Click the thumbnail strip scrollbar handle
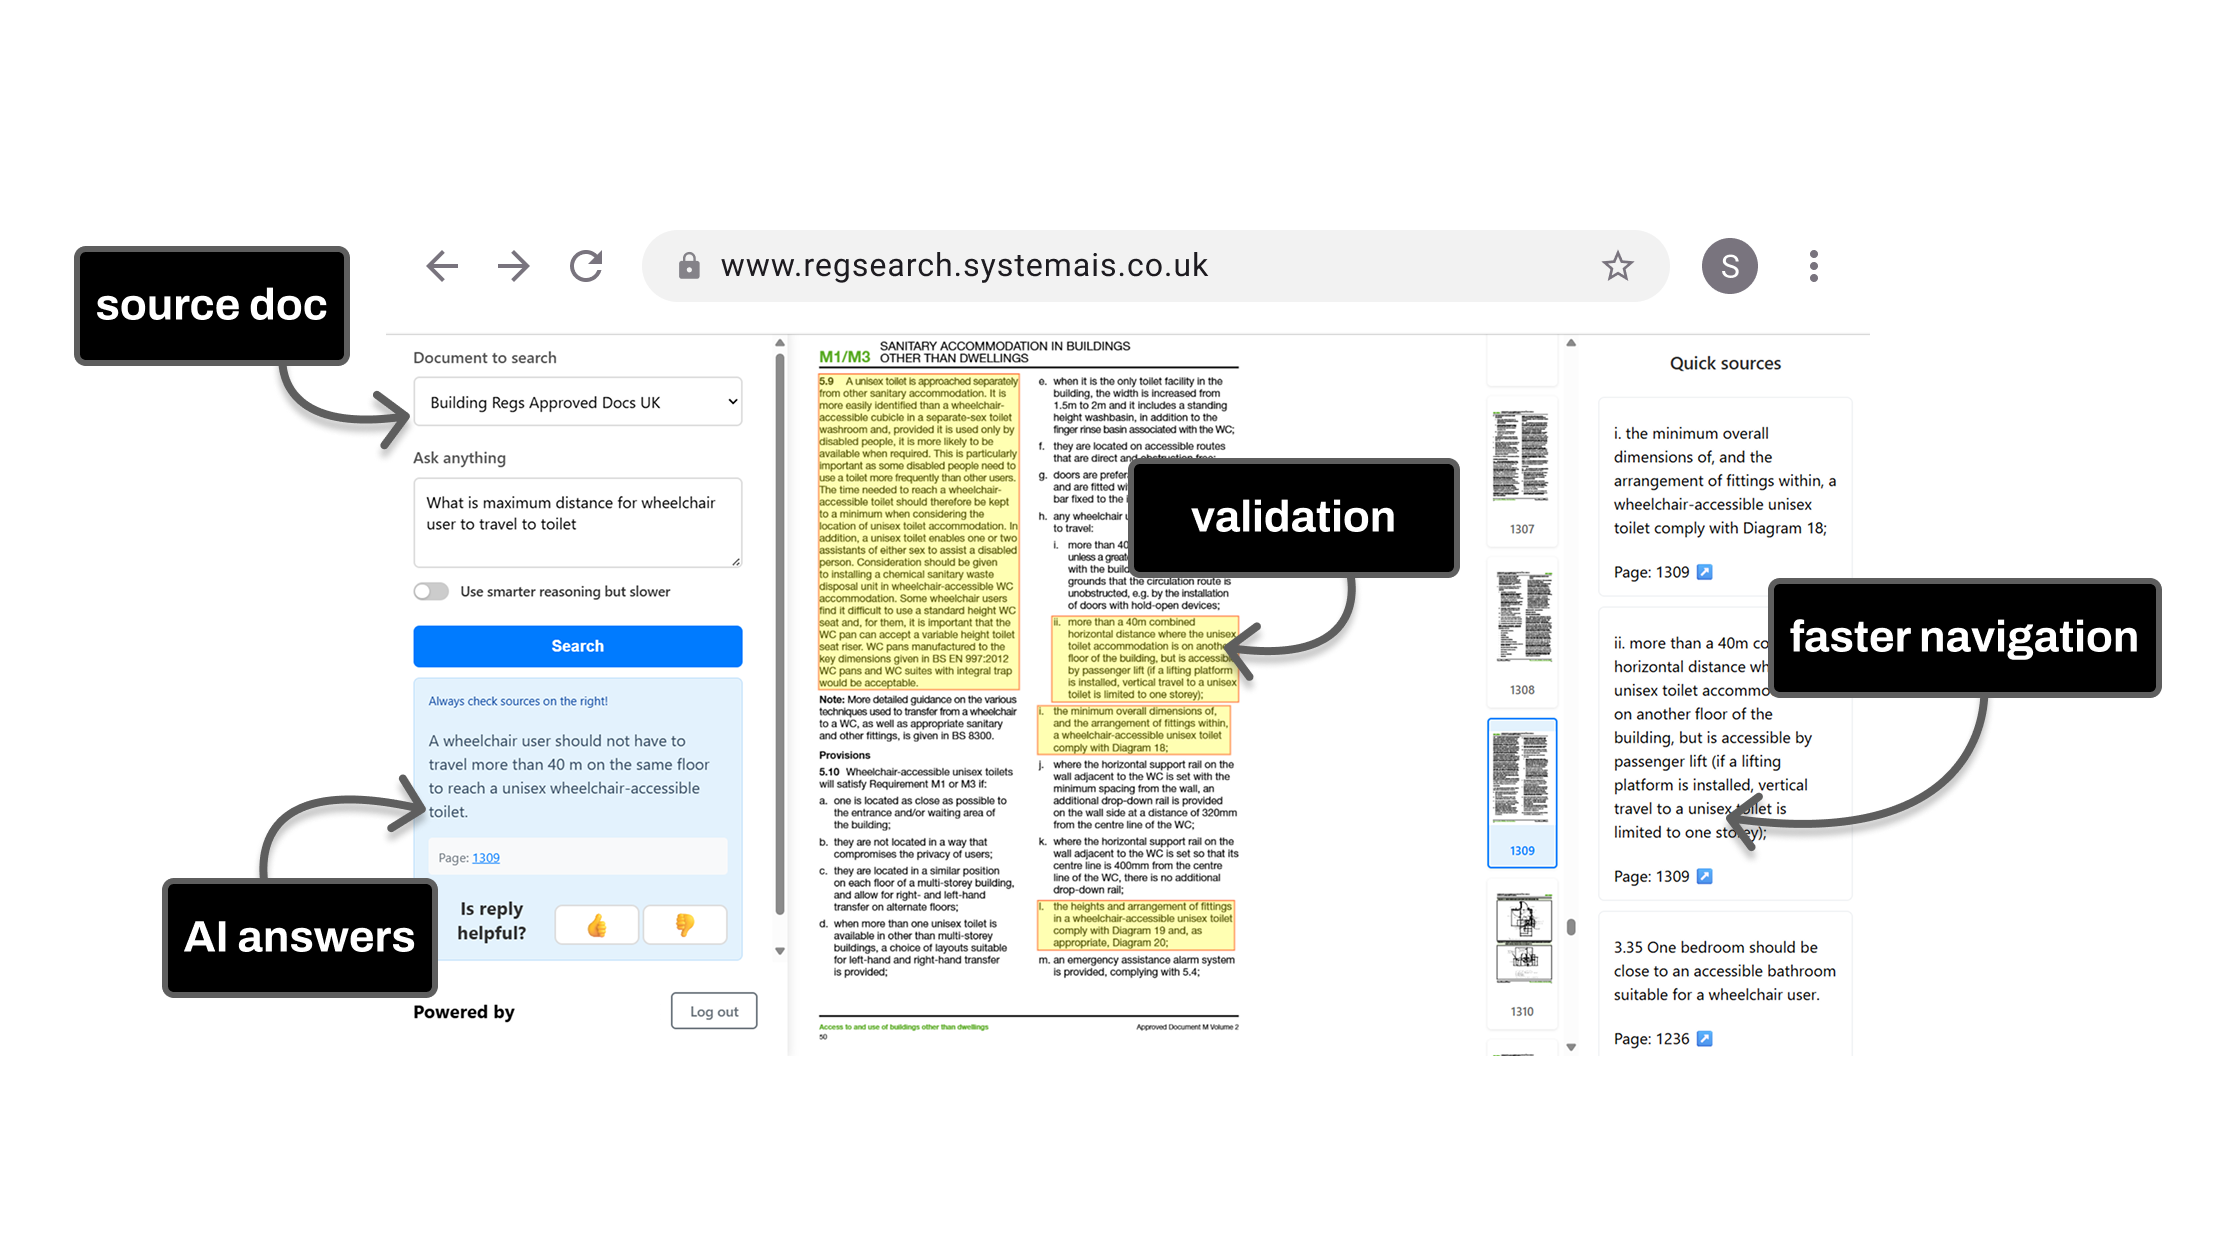 [x=1571, y=927]
